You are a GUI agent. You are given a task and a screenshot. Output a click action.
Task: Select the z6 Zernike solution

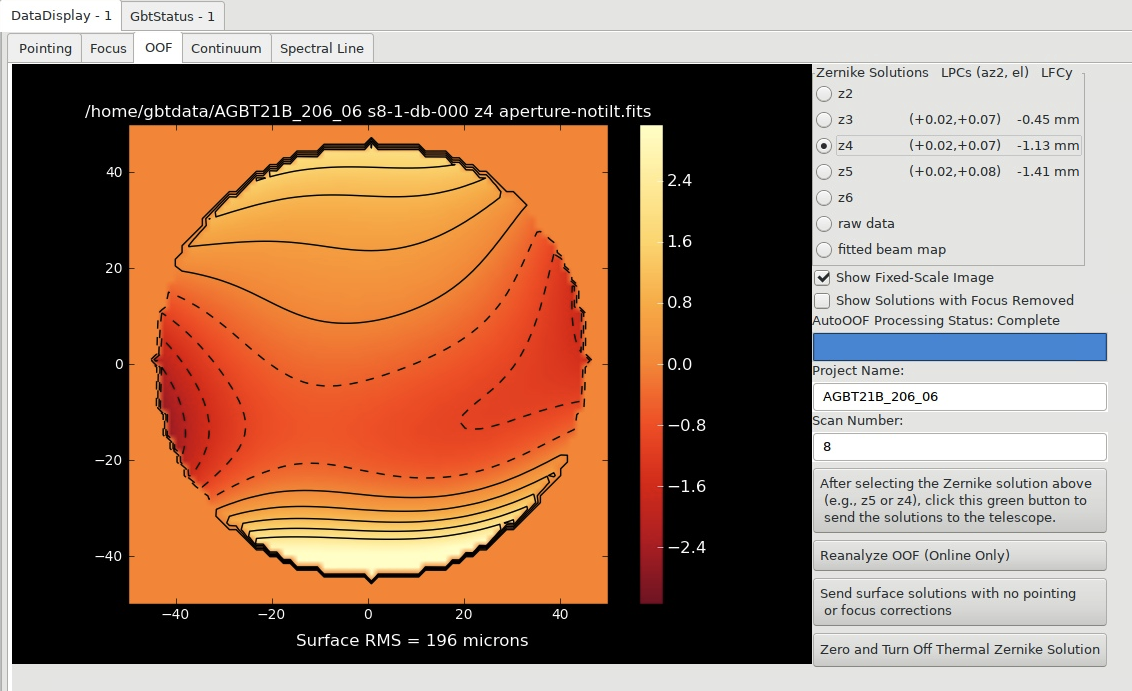(x=824, y=198)
